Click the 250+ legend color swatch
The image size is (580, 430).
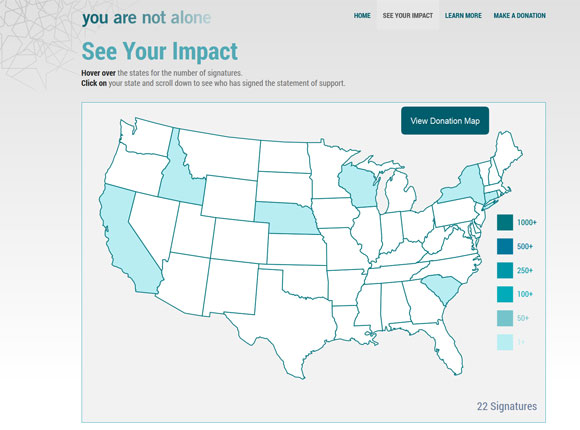pyautogui.click(x=505, y=270)
